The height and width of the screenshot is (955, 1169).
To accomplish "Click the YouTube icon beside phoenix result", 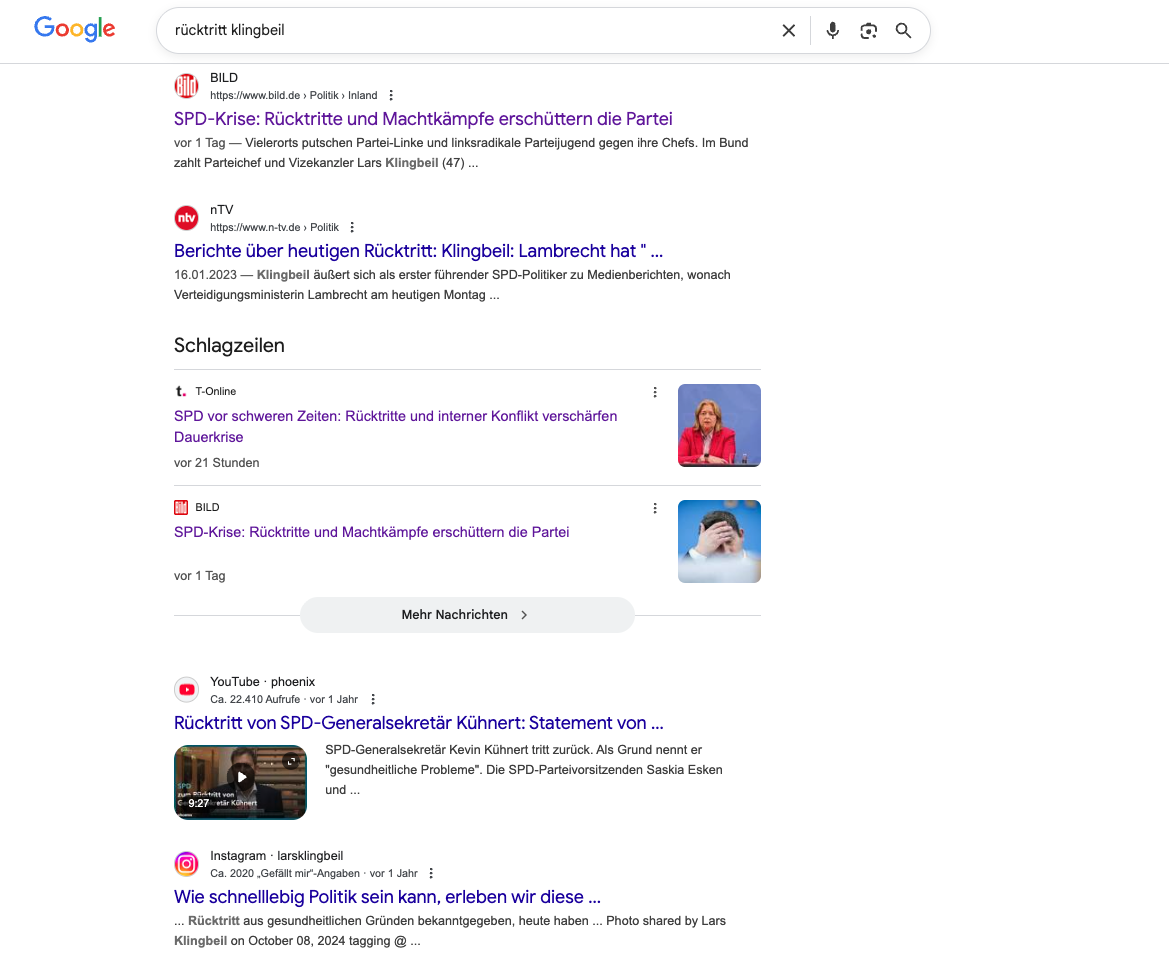I will pos(186,690).
